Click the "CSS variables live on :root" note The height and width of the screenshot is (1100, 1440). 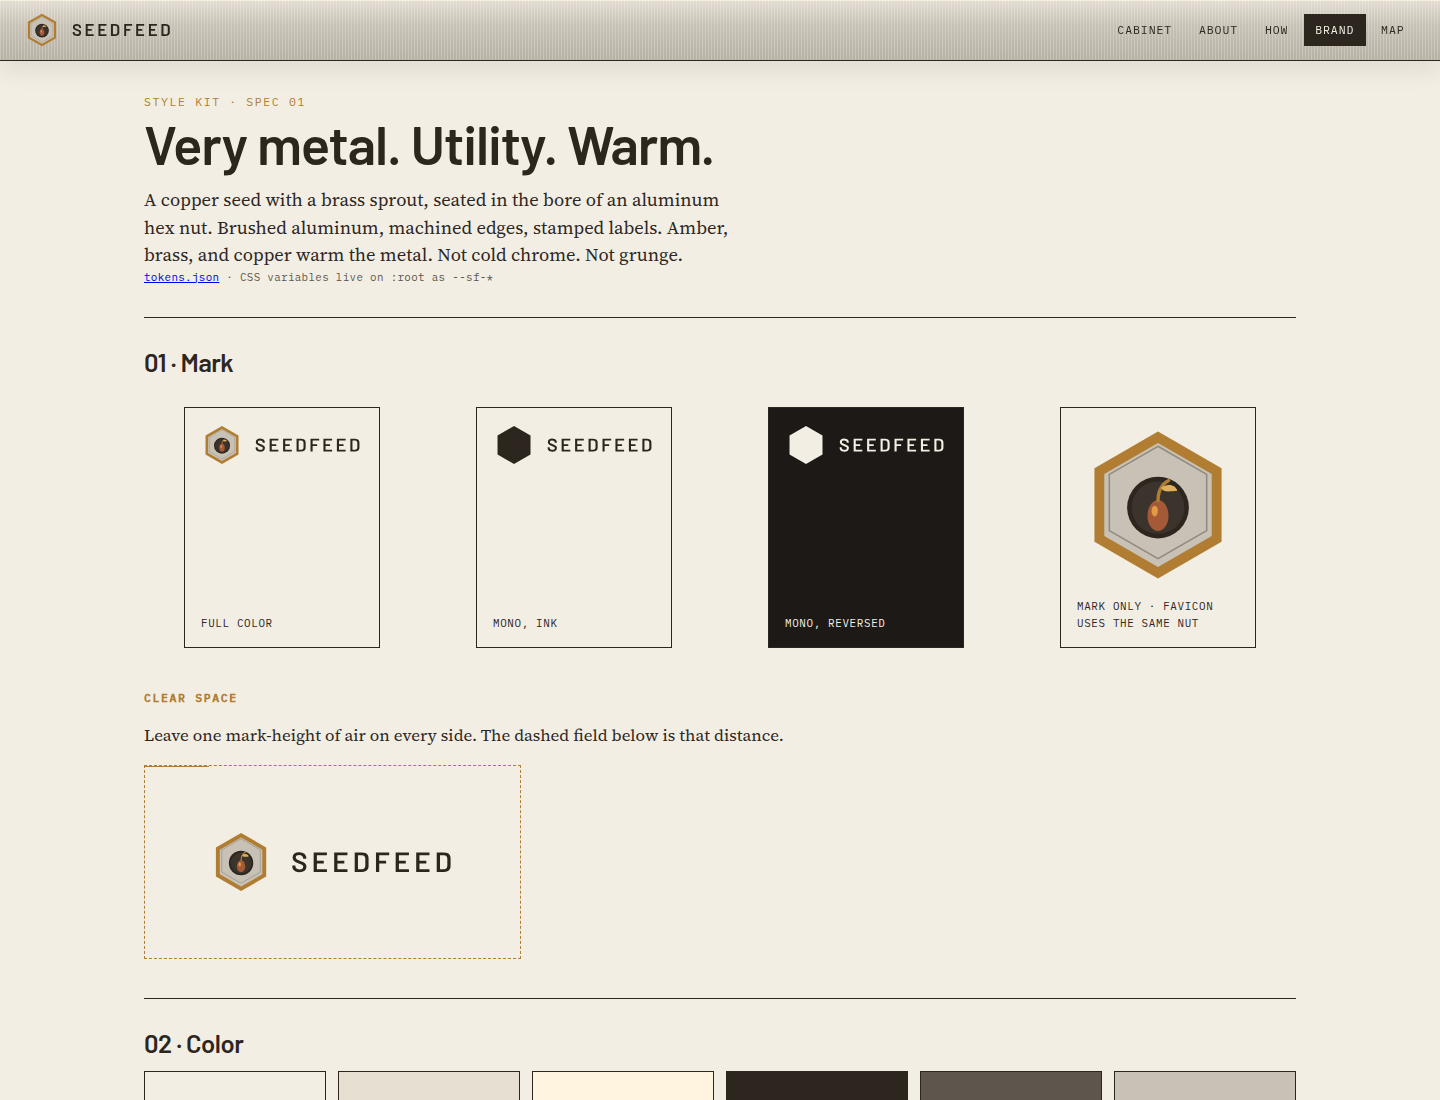[x=366, y=277]
